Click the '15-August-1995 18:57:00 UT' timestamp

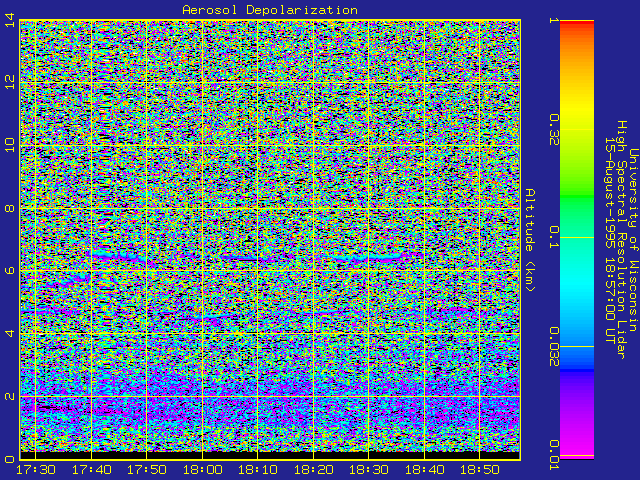(610, 240)
